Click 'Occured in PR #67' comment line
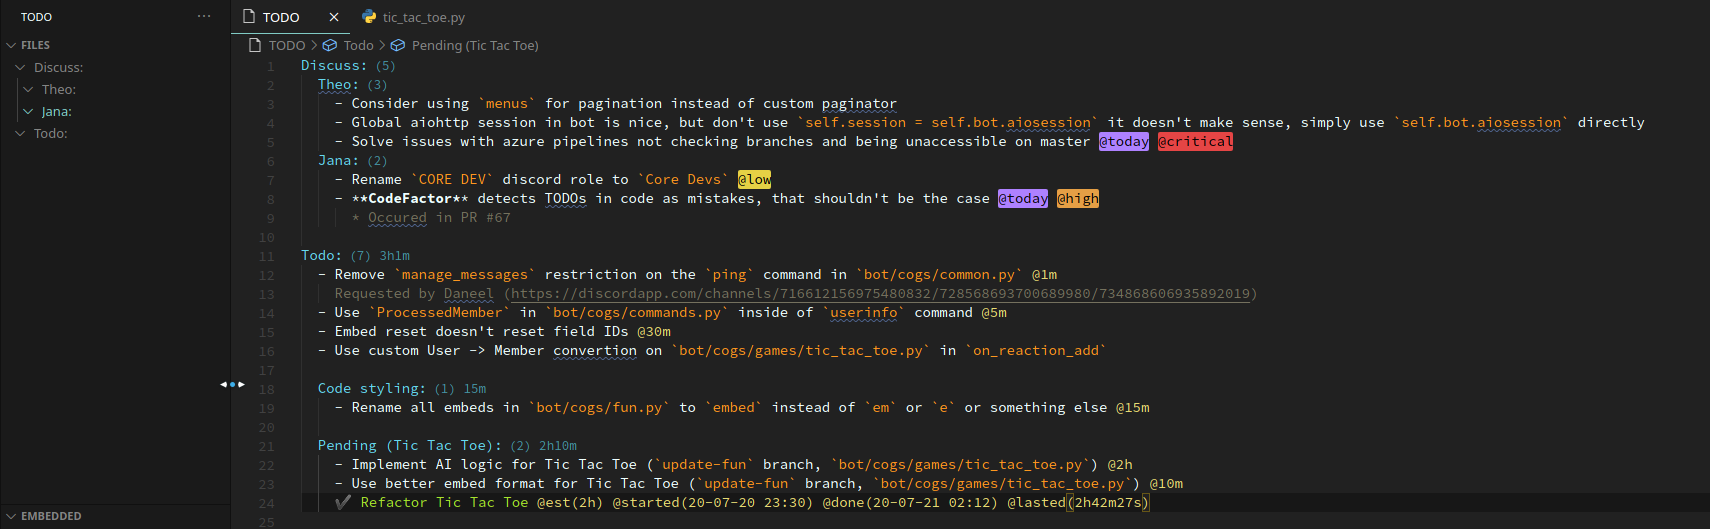 [431, 218]
